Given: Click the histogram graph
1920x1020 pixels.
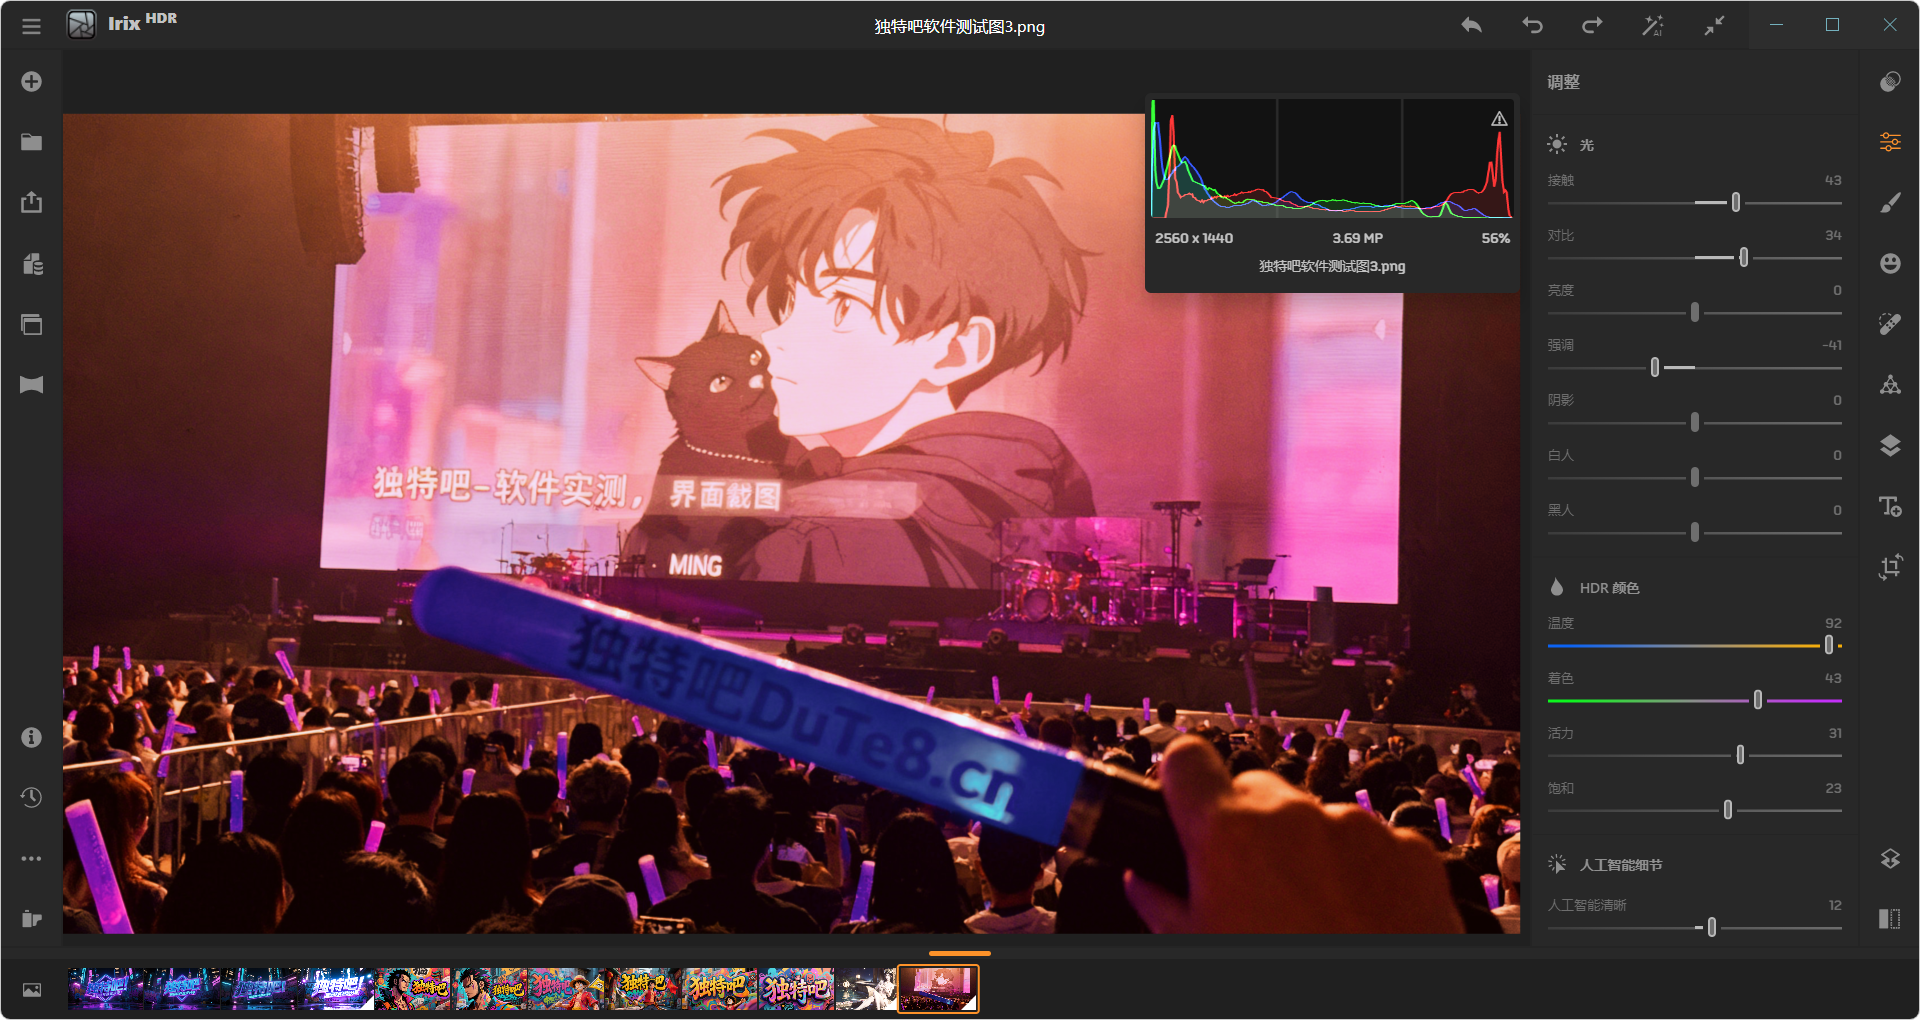Looking at the screenshot, I should click(1331, 158).
